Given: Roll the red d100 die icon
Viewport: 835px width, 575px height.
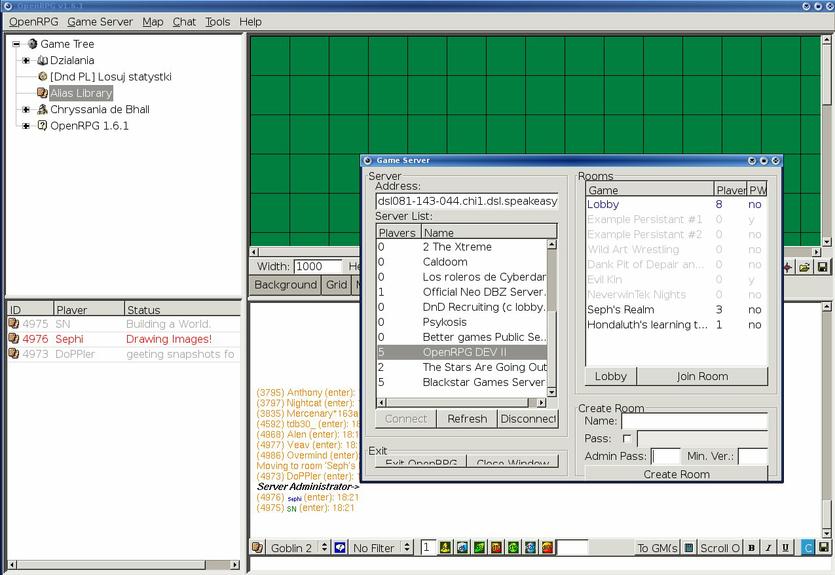Looking at the screenshot, I should click(547, 547).
